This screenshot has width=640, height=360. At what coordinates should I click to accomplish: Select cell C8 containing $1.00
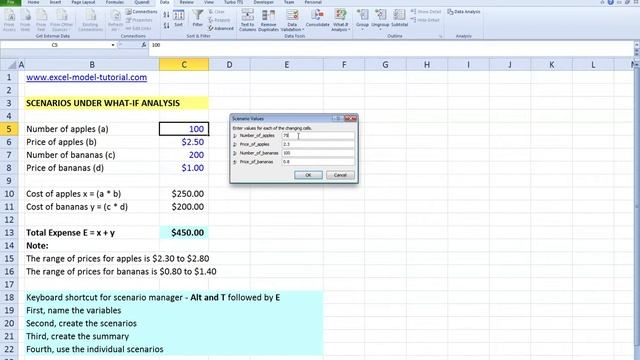pyautogui.click(x=184, y=168)
